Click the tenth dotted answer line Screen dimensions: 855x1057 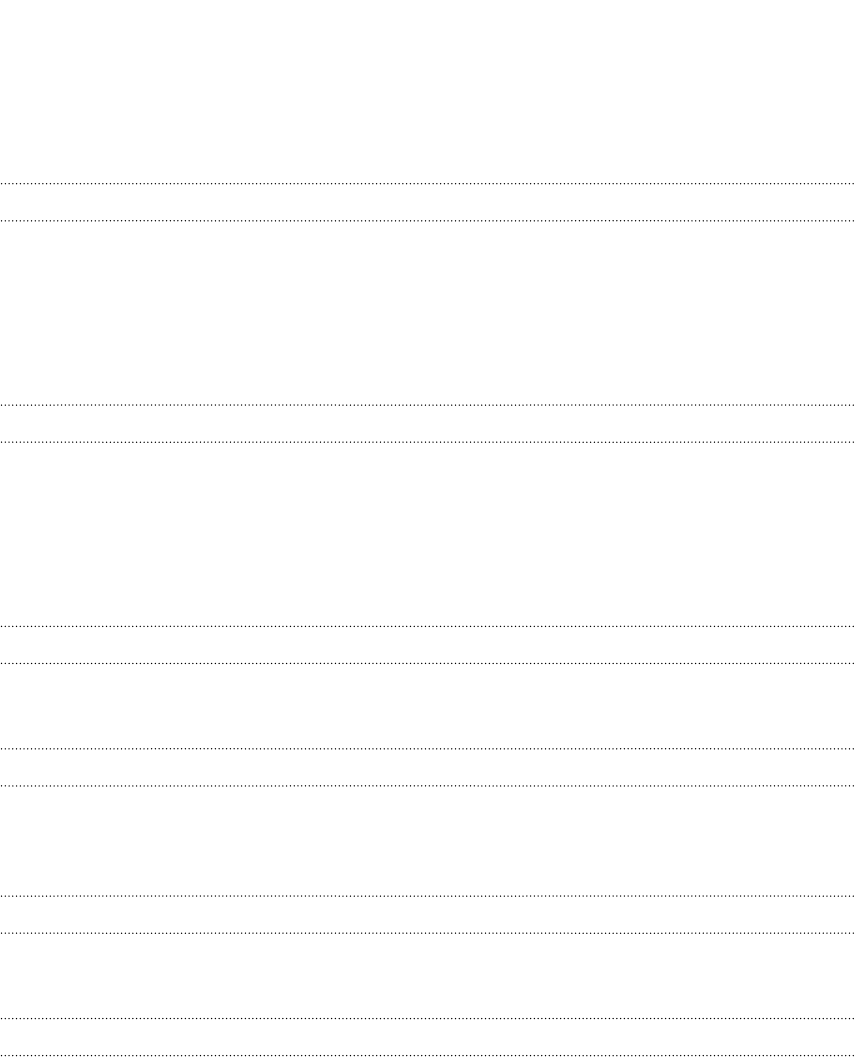(x=428, y=933)
